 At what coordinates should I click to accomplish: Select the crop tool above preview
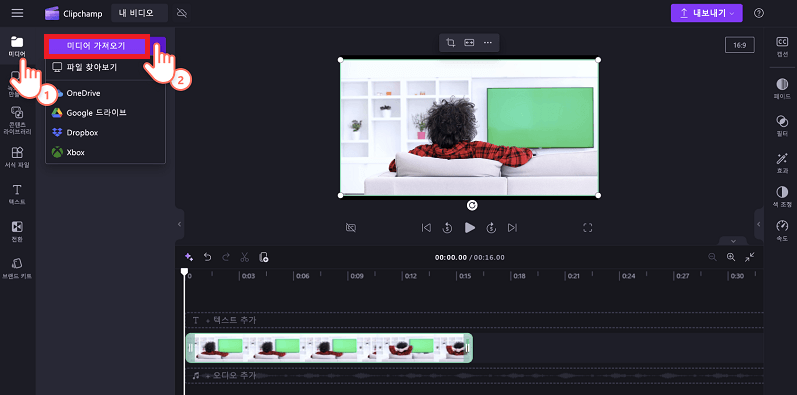tap(450, 43)
